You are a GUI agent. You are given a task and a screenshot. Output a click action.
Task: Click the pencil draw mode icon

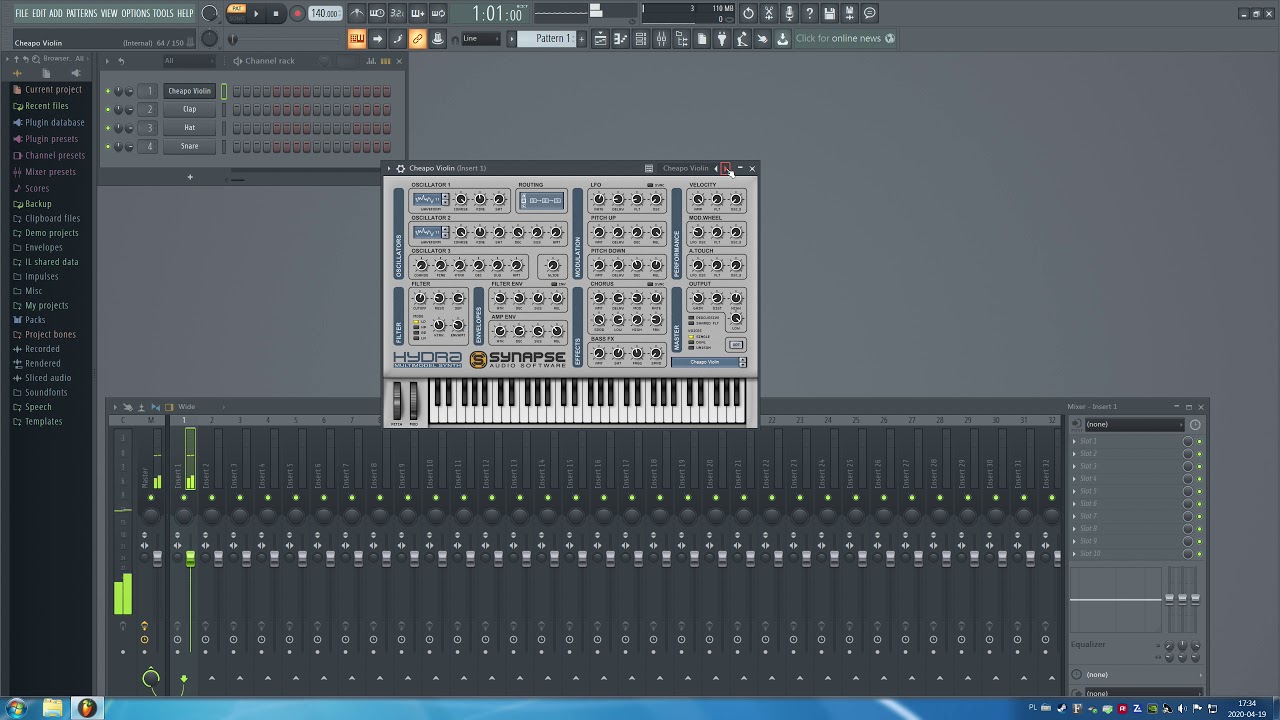(397, 39)
